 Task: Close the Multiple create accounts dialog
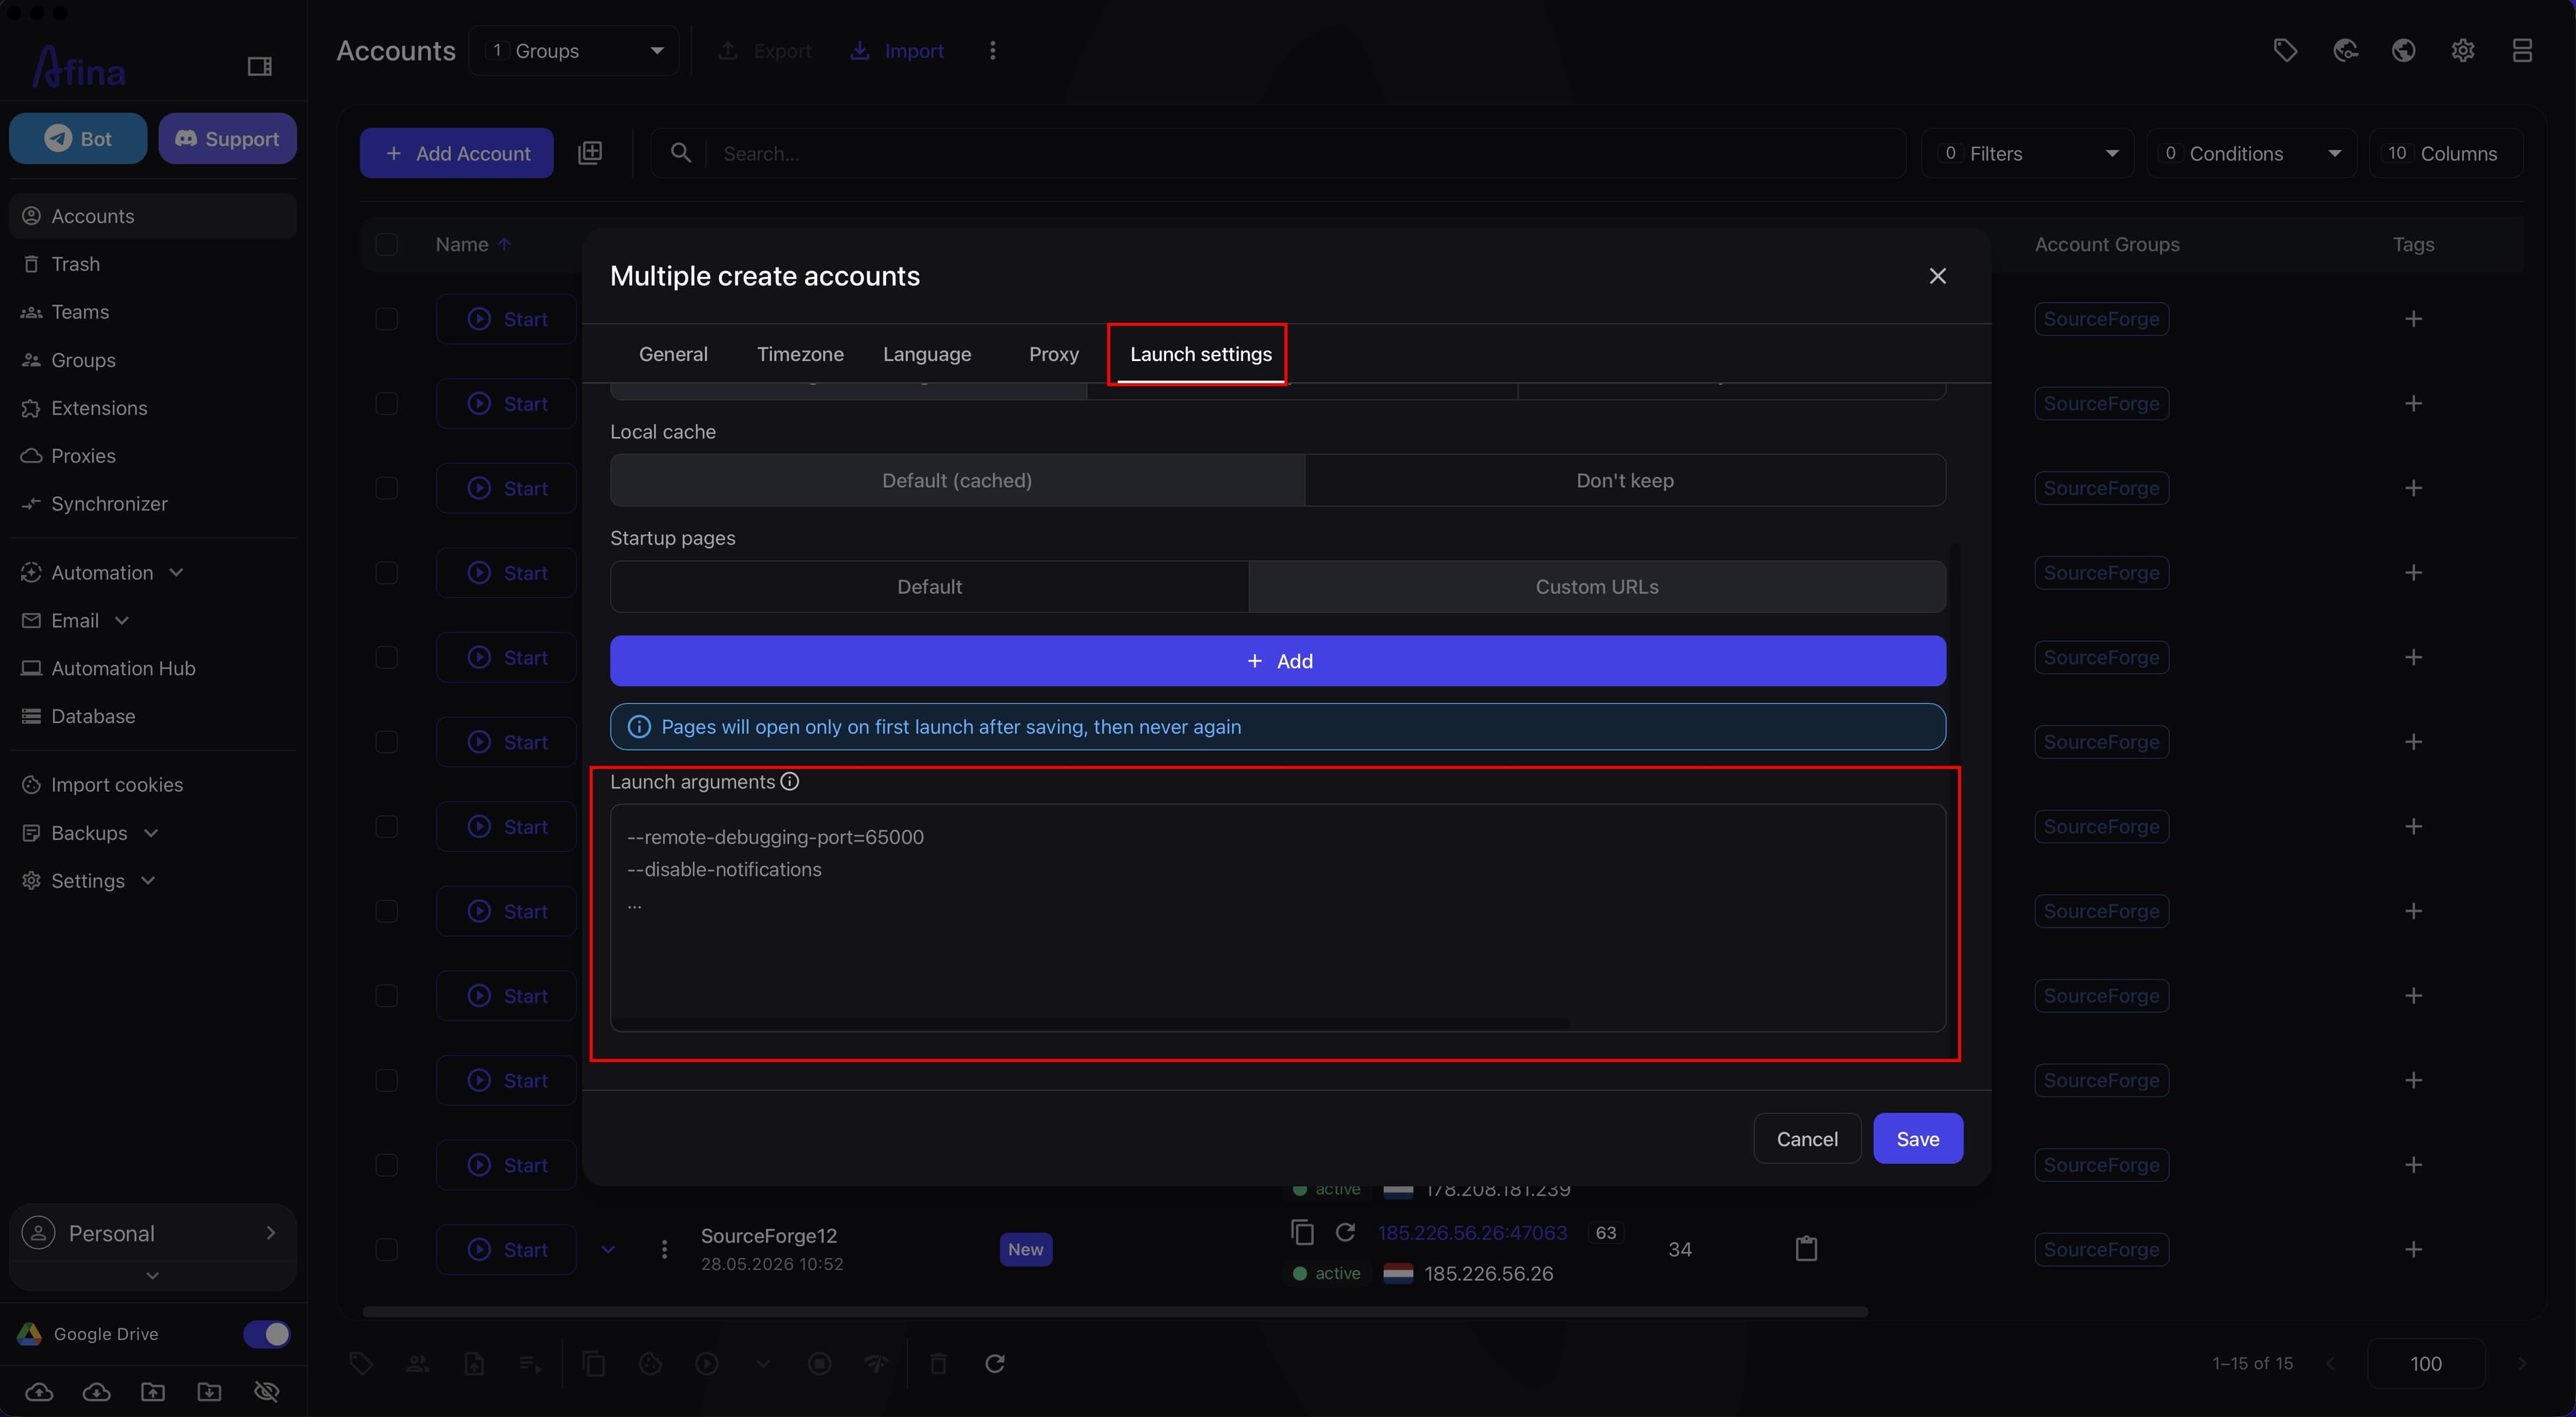pyautogui.click(x=1937, y=276)
